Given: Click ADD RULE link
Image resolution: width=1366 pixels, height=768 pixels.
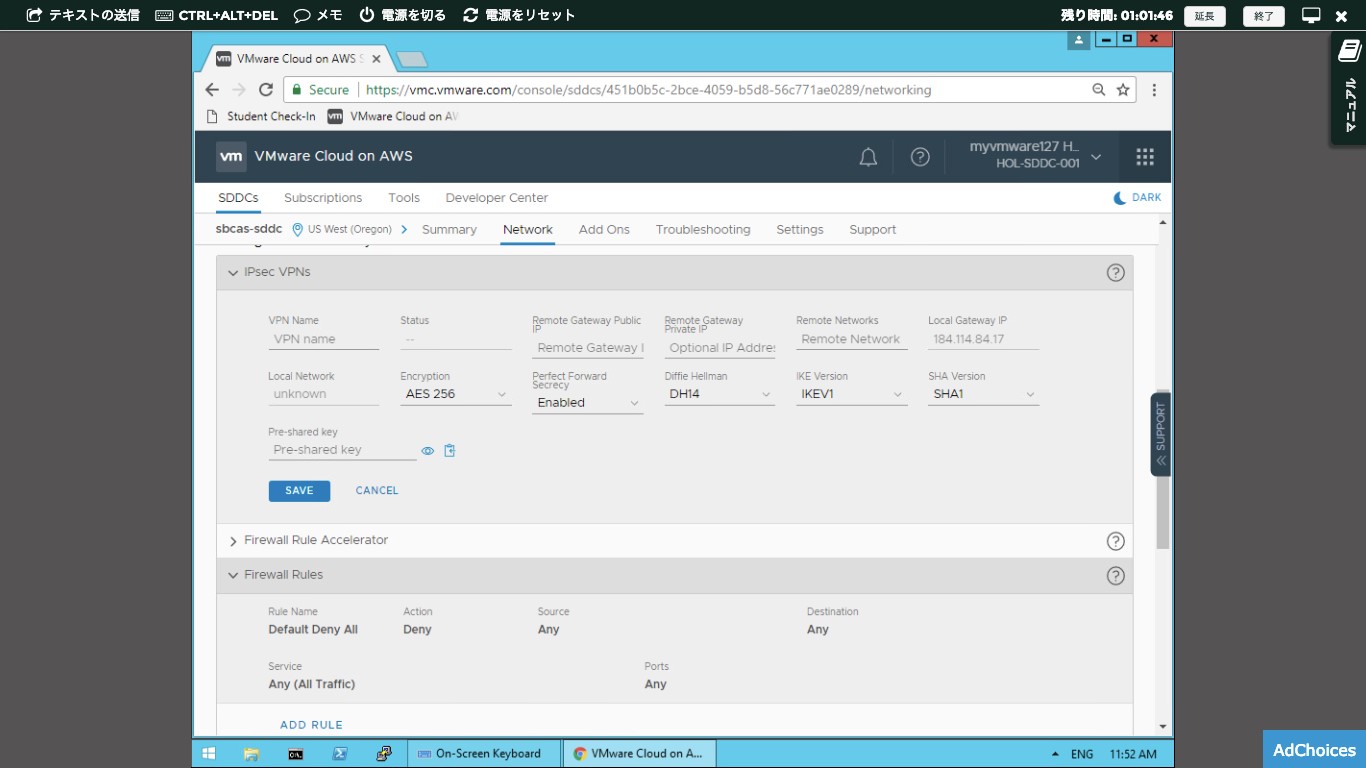Looking at the screenshot, I should pos(311,725).
